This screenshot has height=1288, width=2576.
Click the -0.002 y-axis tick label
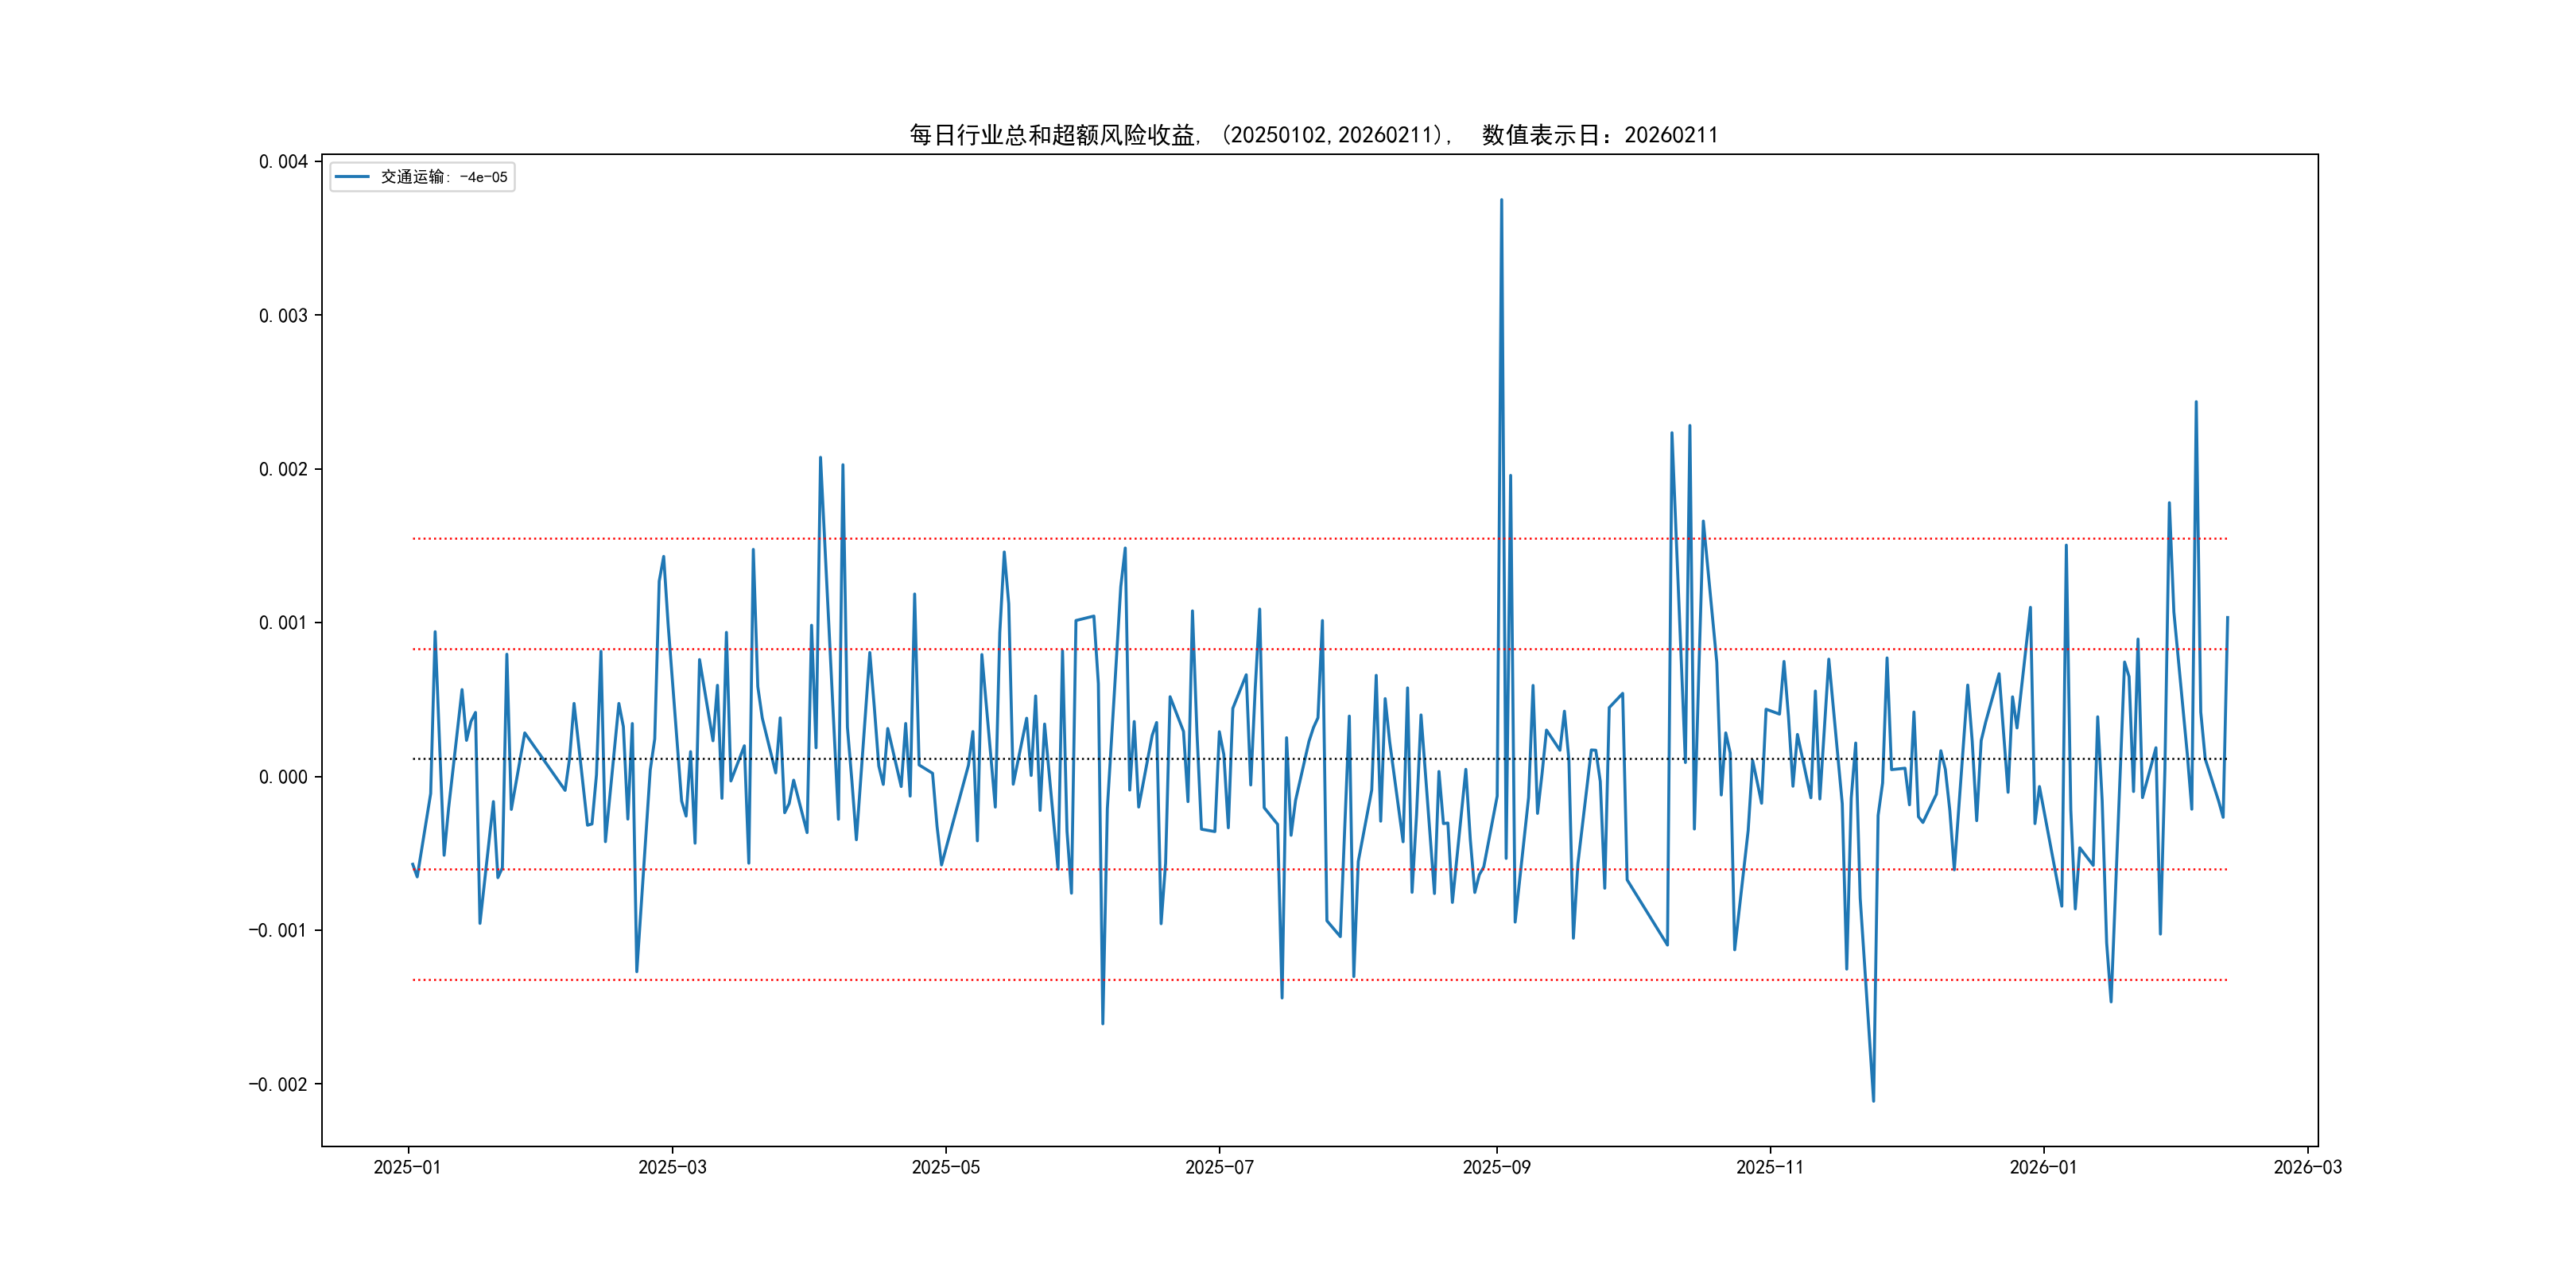coord(278,1085)
